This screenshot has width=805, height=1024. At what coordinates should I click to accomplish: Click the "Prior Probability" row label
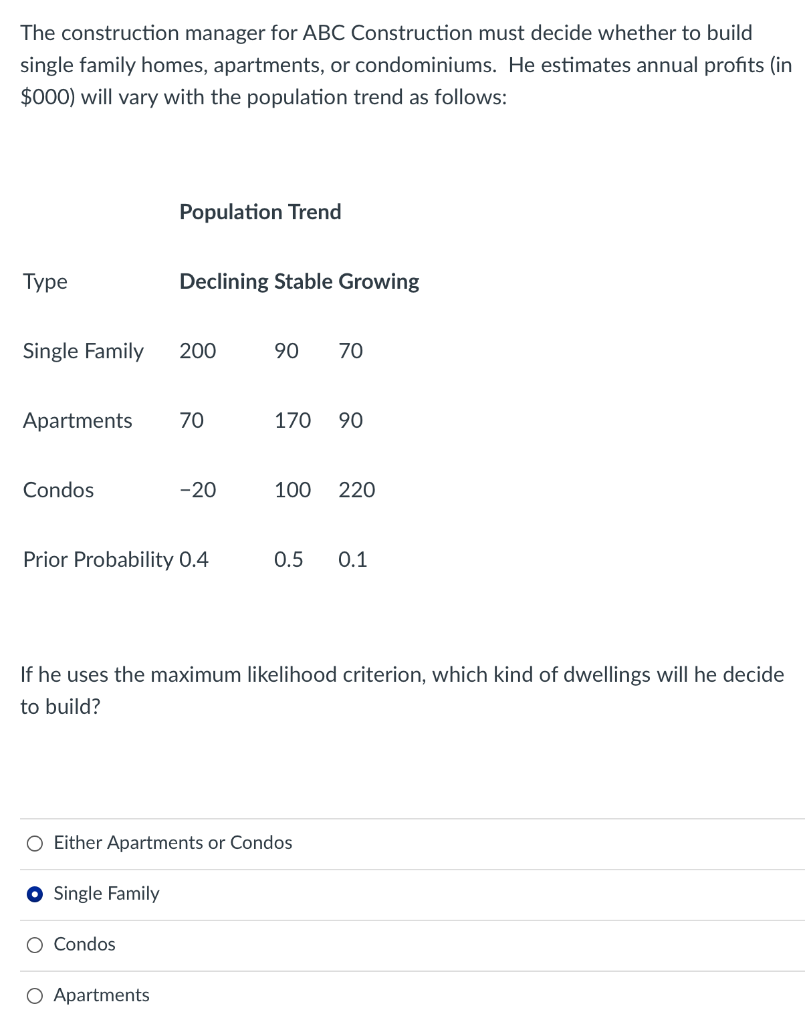pos(98,560)
